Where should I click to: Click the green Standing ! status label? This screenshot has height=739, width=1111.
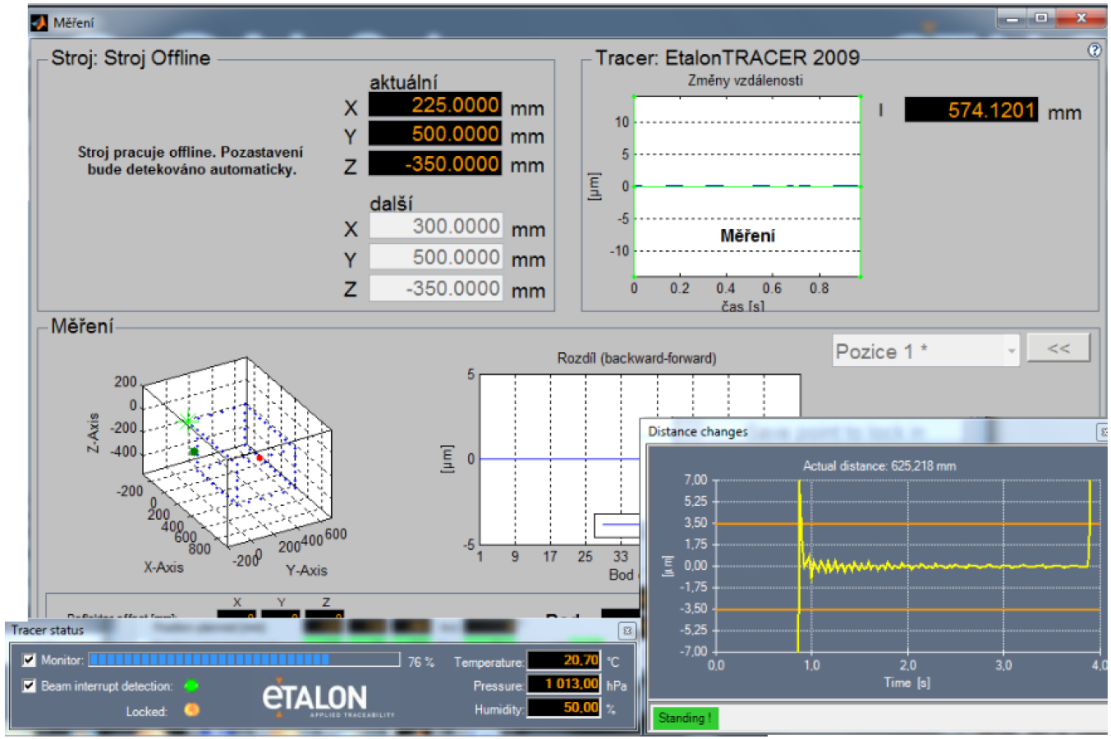(684, 718)
